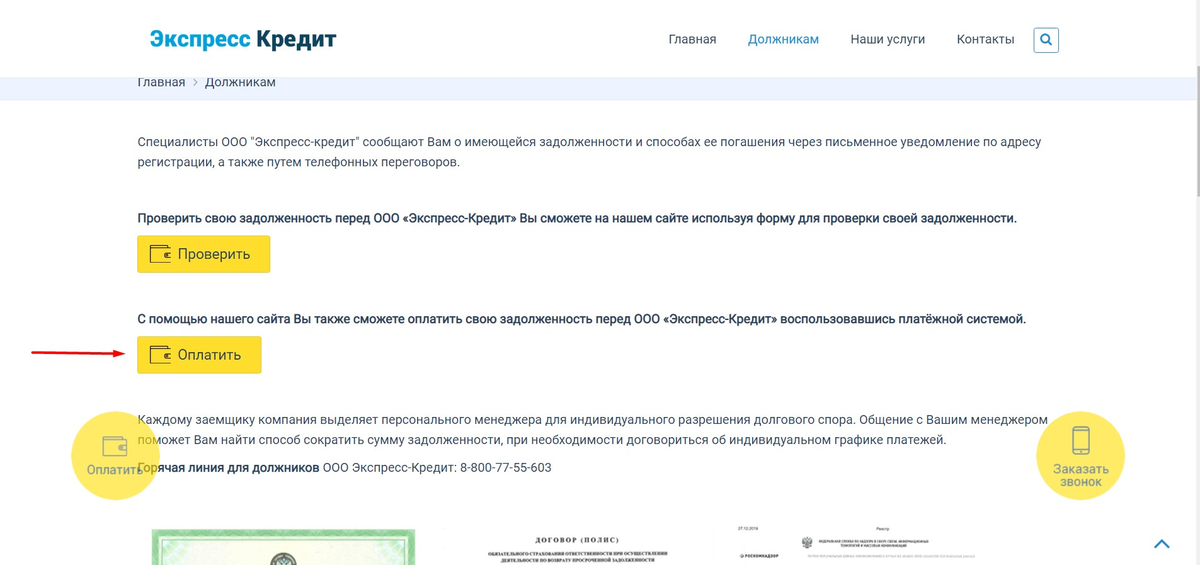This screenshot has width=1200, height=565.
Task: Click the hotline number 8-800-77-55-603
Action: (x=505, y=468)
